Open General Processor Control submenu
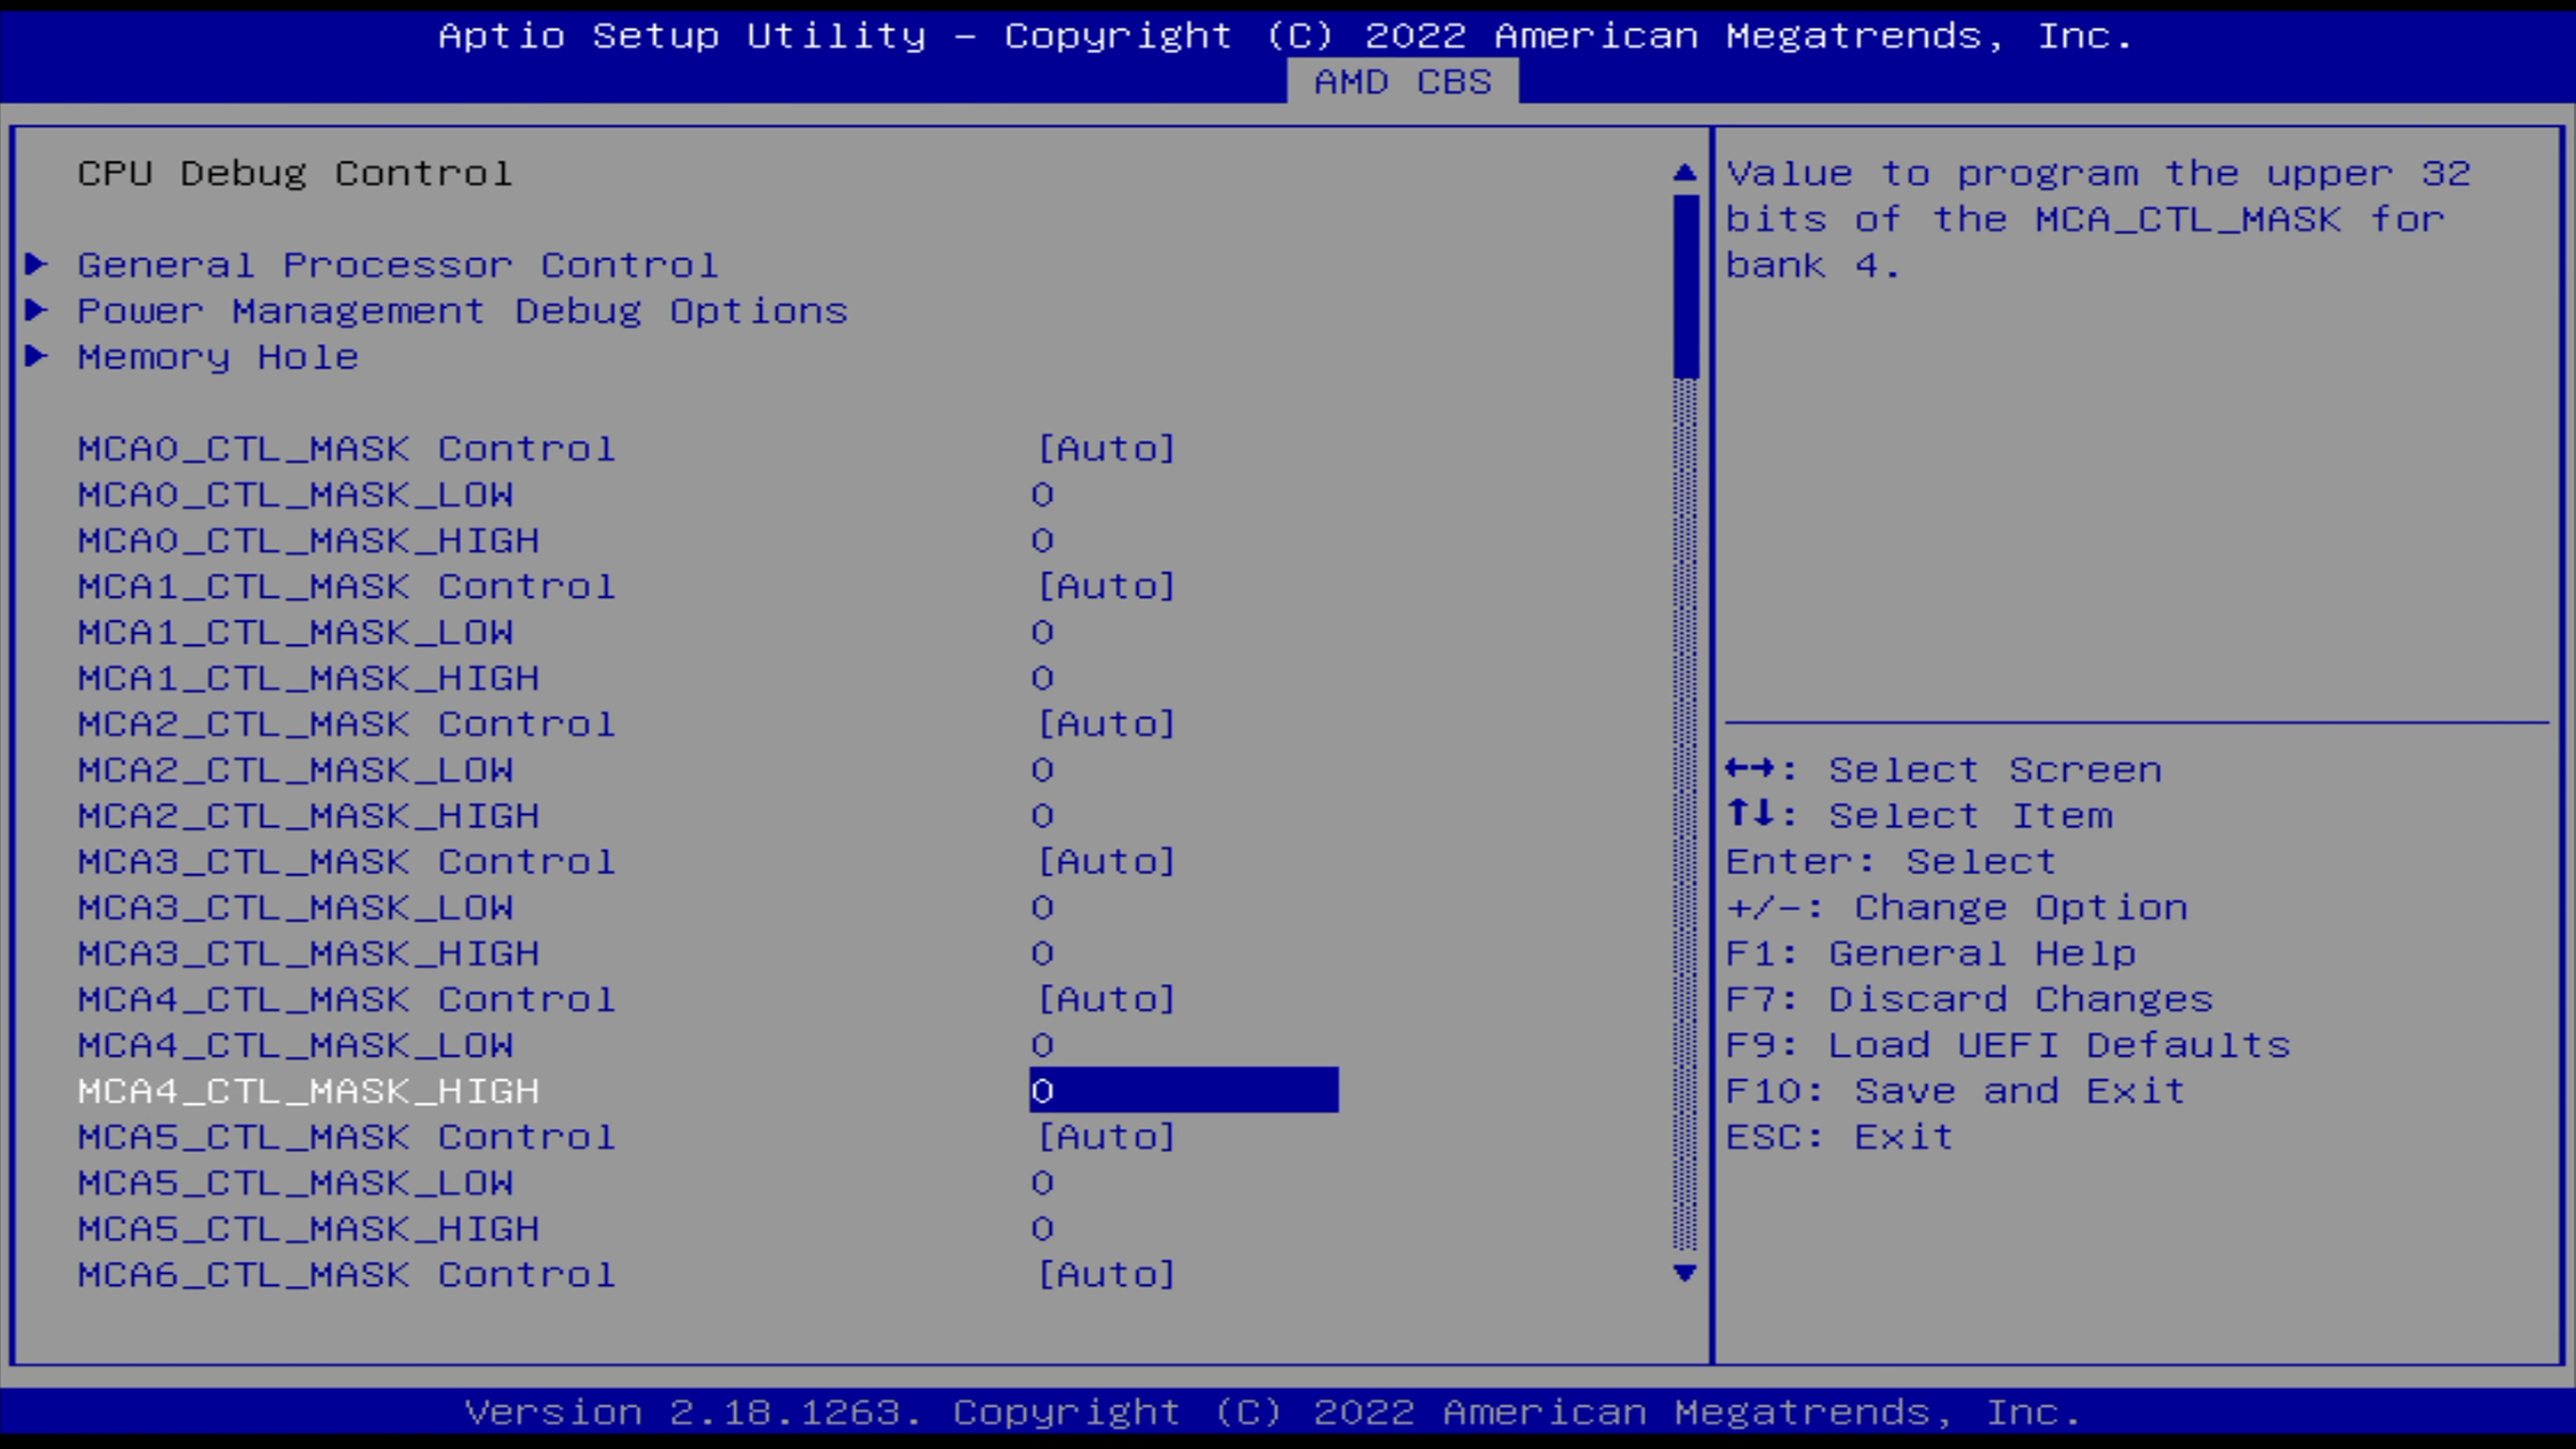This screenshot has height=1449, width=2576. (398, 265)
